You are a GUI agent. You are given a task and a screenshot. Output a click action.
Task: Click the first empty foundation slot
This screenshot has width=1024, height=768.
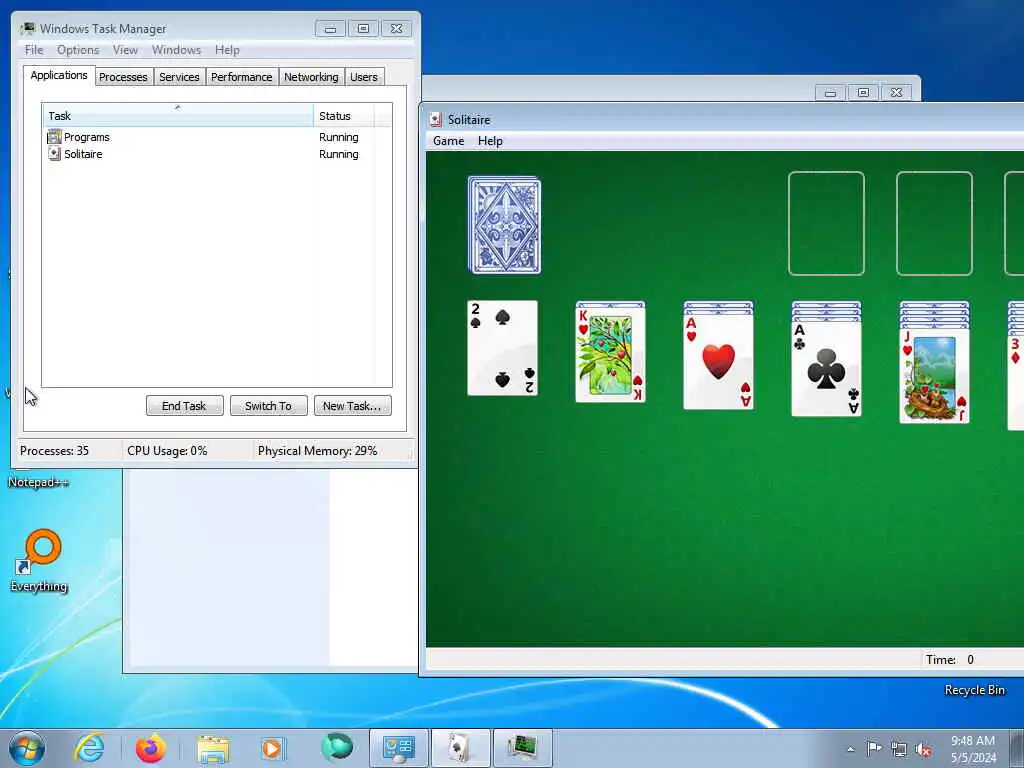pos(826,223)
